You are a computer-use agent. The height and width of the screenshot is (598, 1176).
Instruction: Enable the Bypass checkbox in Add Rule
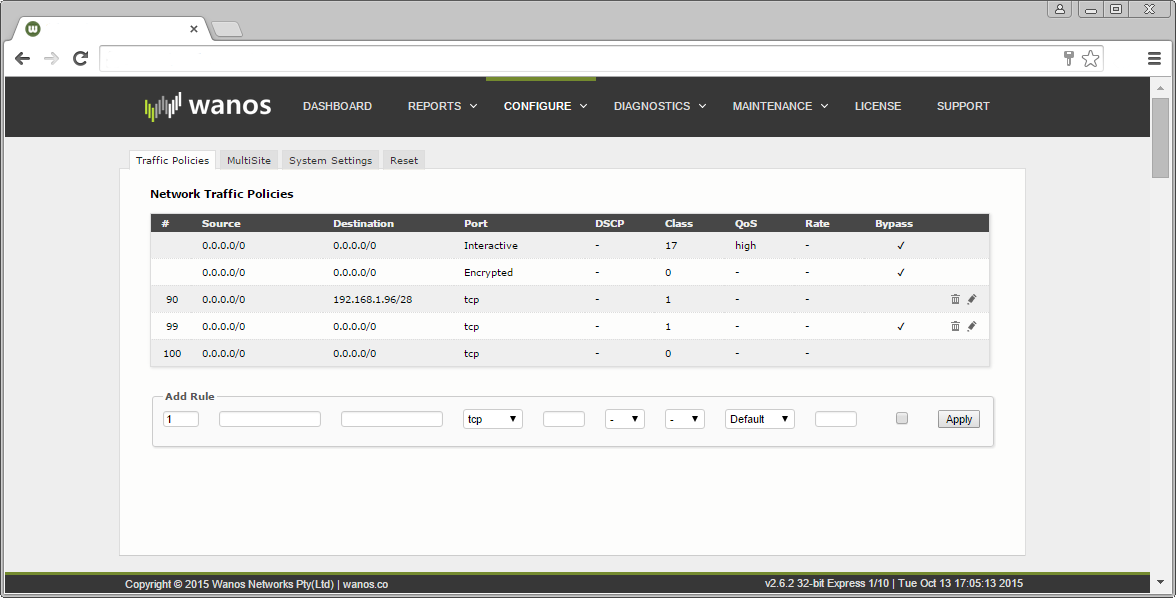click(x=901, y=418)
